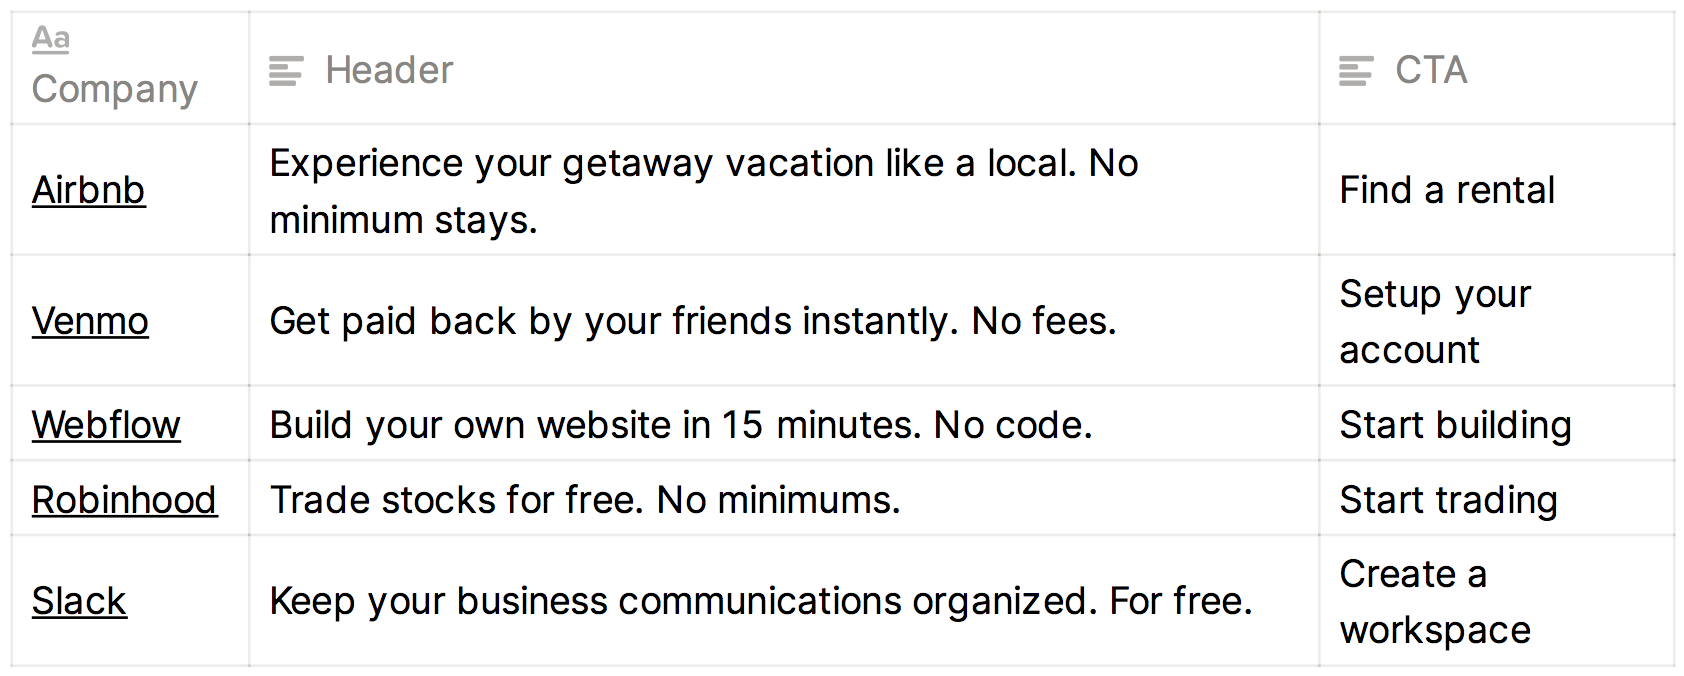Click the text icon beside Header
1684x676 pixels.
click(x=286, y=71)
